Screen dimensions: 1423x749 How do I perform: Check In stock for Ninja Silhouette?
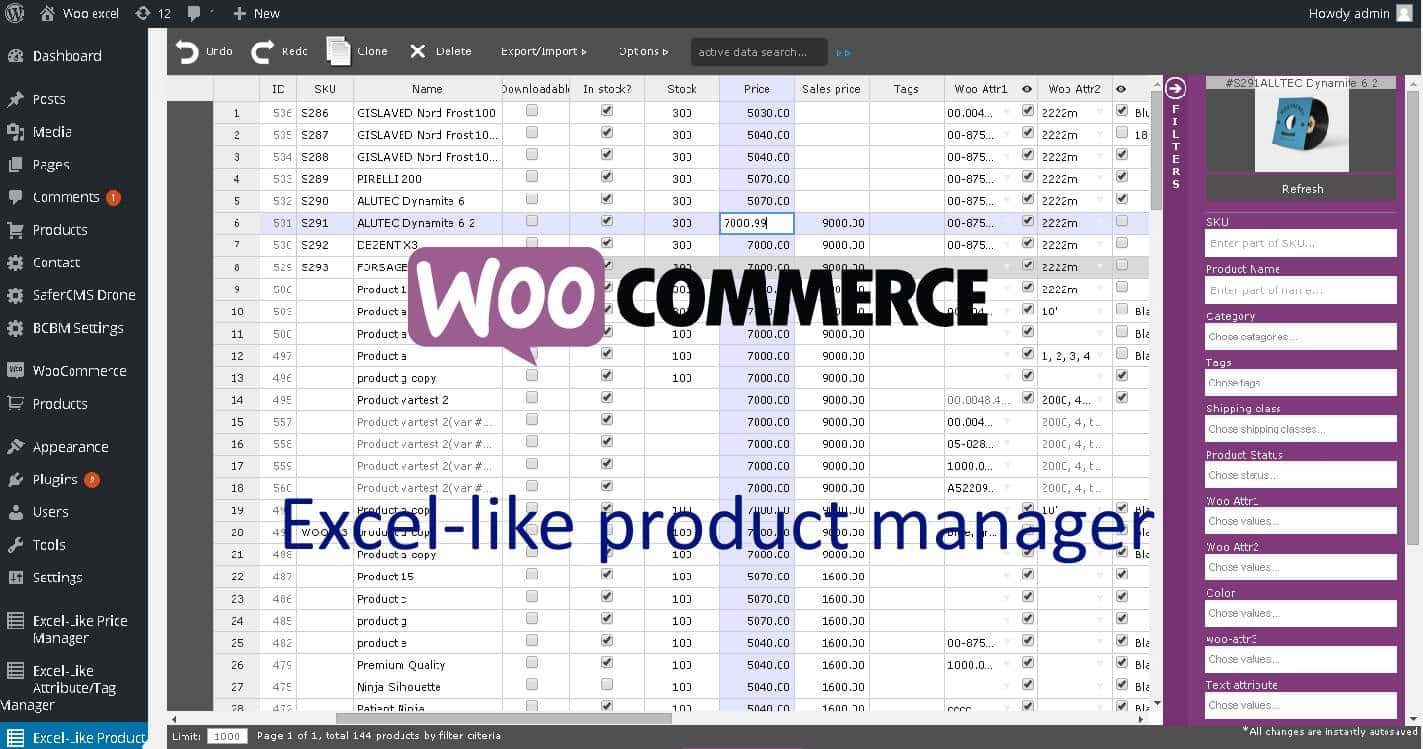(606, 685)
